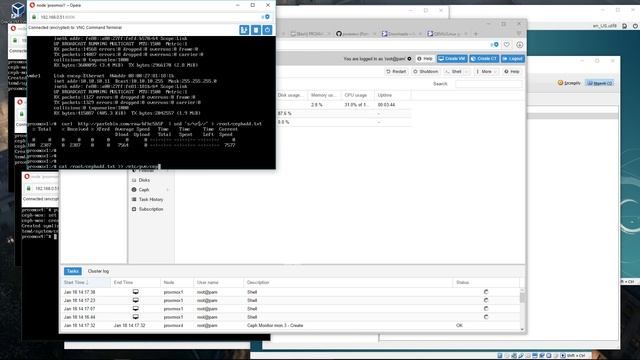Click Description column header in tasks
The width and height of the screenshot is (640, 360).
tap(348, 282)
